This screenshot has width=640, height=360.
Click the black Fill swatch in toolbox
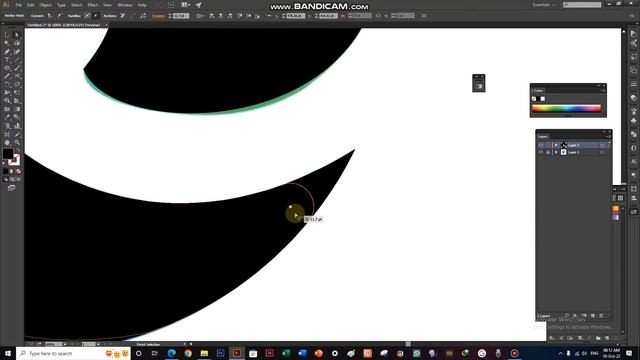coord(7,153)
